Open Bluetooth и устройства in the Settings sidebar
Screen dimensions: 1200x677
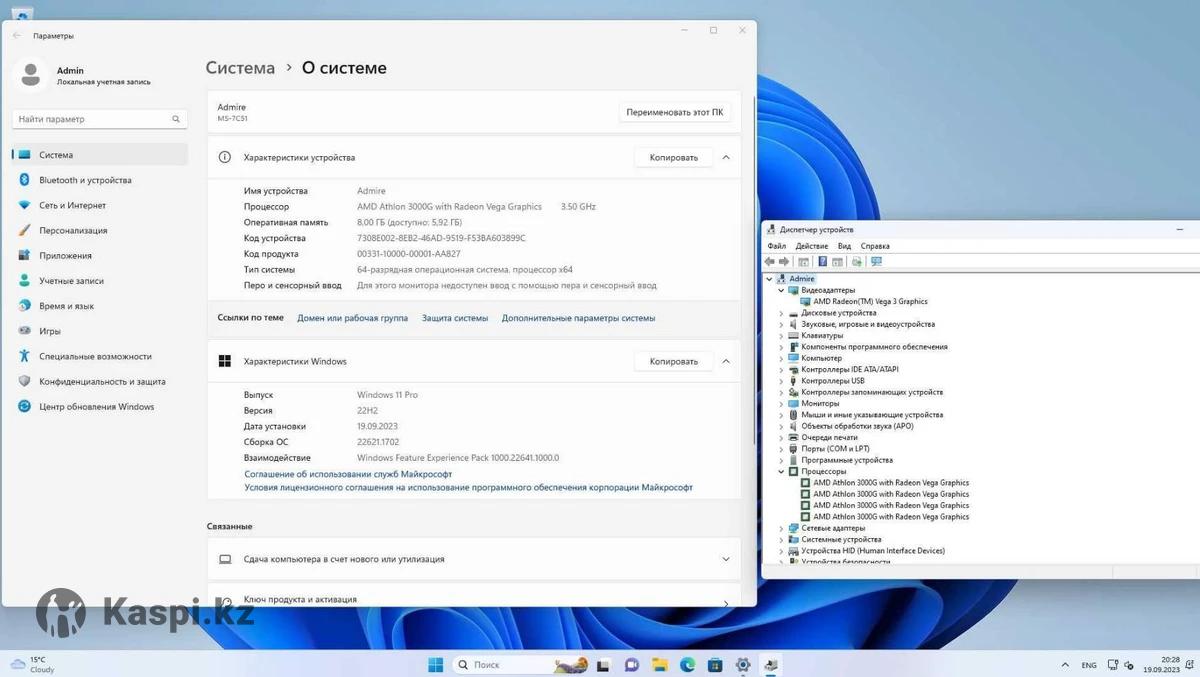click(x=100, y=180)
